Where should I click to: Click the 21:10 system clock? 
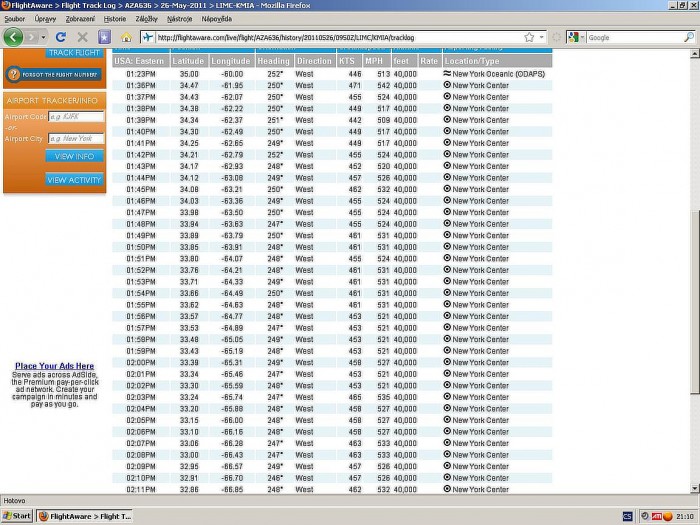coord(685,517)
